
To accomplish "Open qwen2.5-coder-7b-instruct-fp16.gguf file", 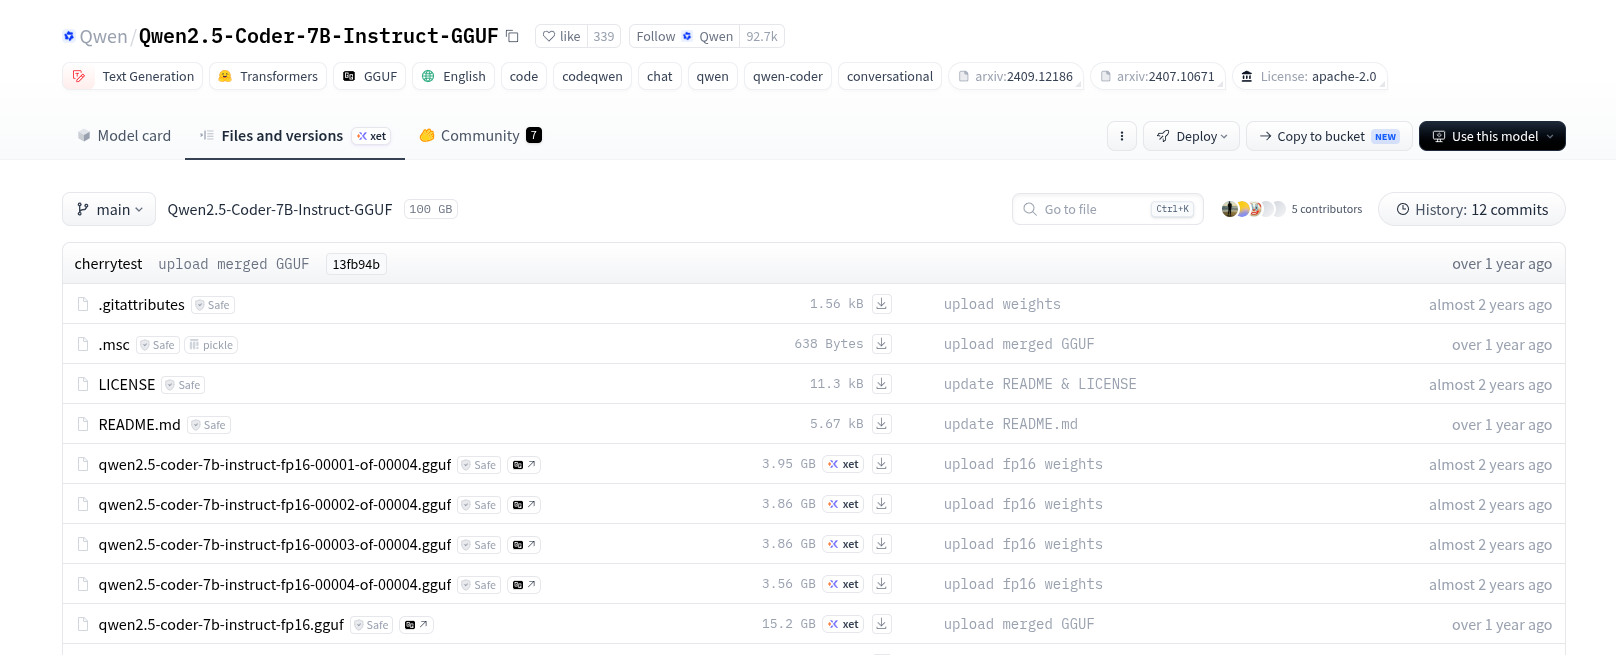I will (x=221, y=625).
